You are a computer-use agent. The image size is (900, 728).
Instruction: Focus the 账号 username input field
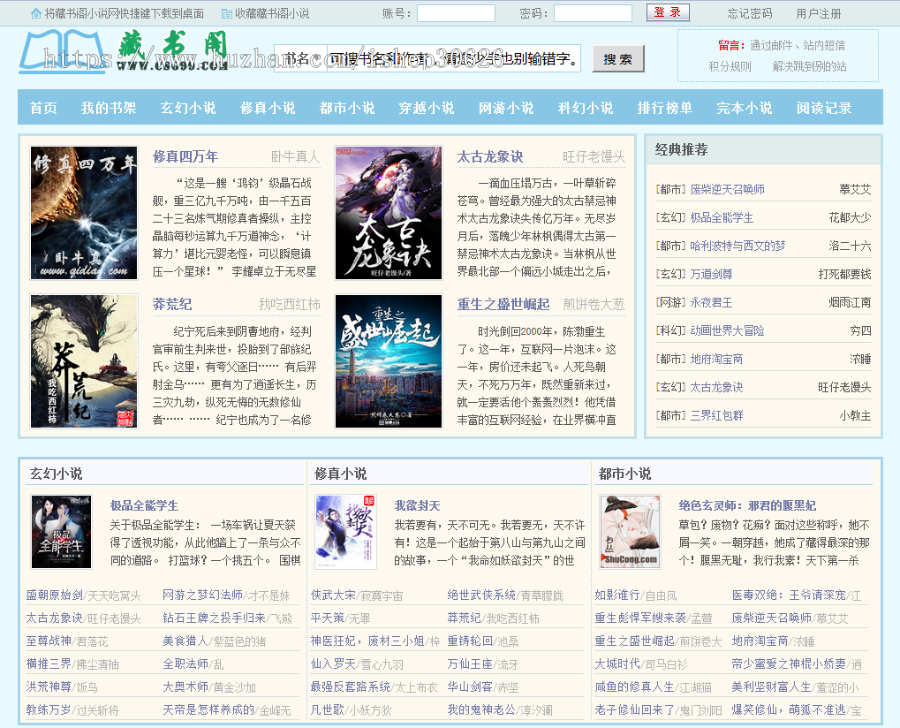tap(456, 13)
